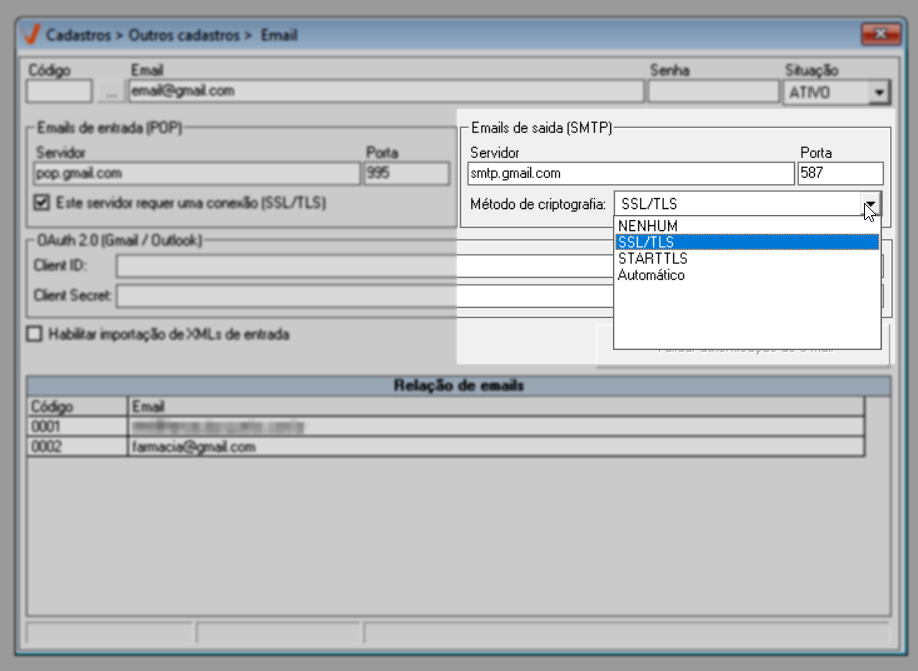Edit POP Servidor field pop.gmail.com
The height and width of the screenshot is (671, 918).
(x=197, y=174)
